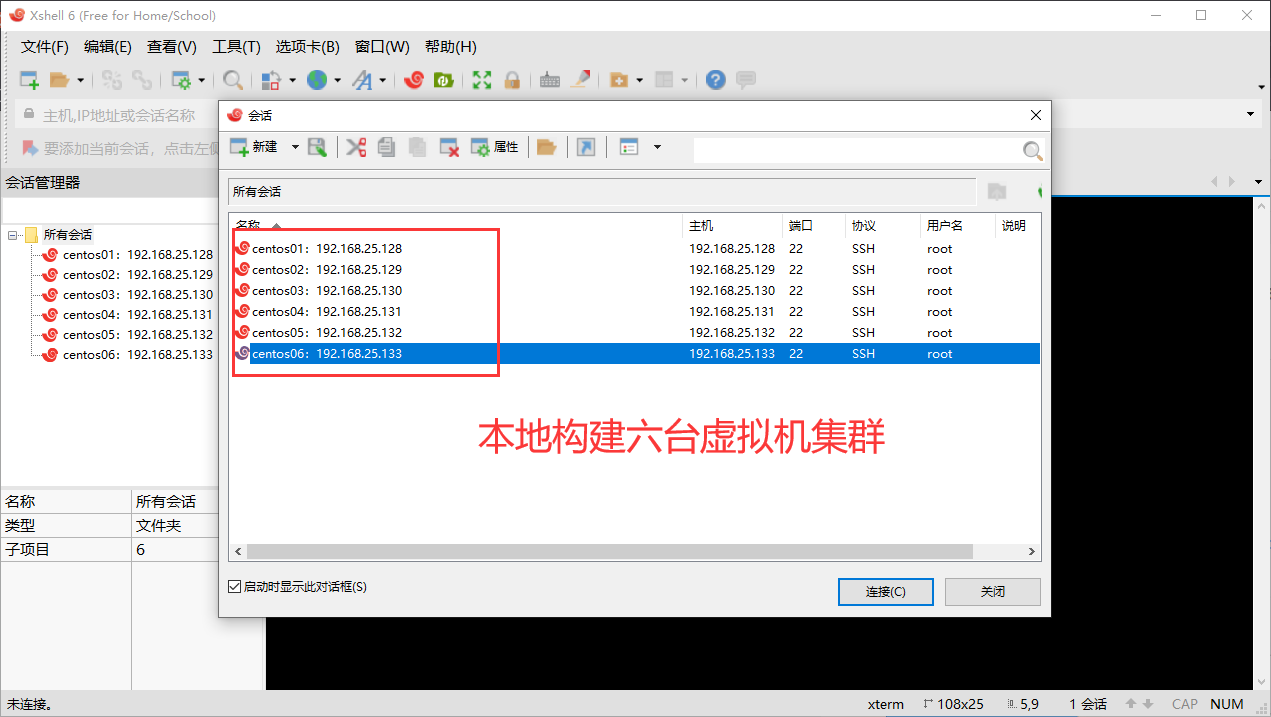Screen dimensions: 1271x717
Task: Open the 选项卡(B) menu
Action: pyautogui.click(x=308, y=47)
